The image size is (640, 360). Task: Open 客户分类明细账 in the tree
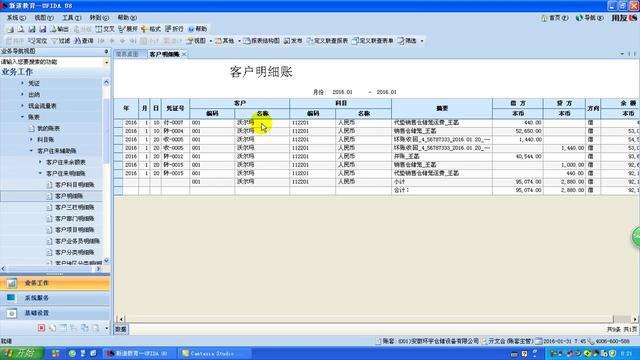74,253
